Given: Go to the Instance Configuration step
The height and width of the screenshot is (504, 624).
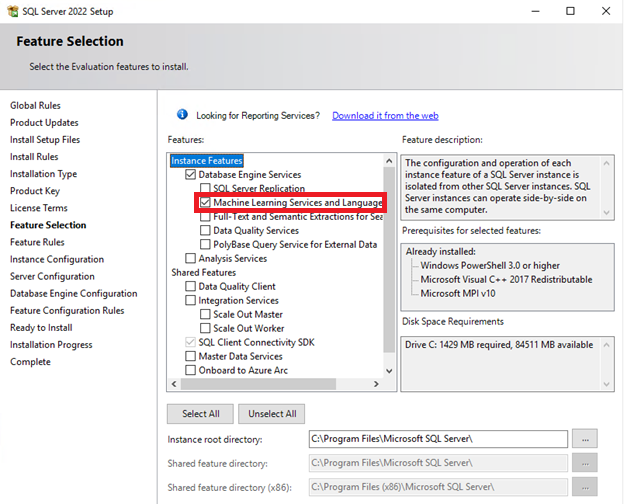Looking at the screenshot, I should point(57,259).
